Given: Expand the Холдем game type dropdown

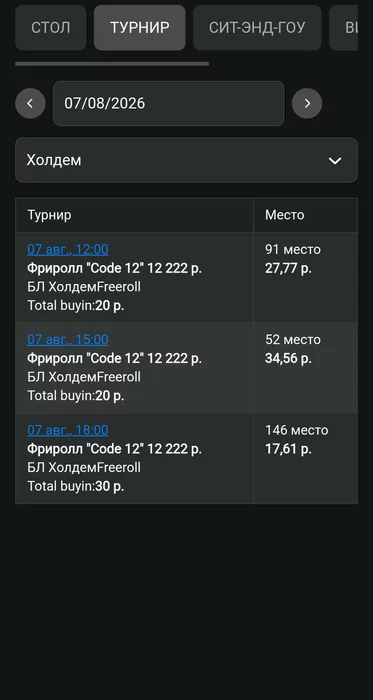Looking at the screenshot, I should point(186,160).
